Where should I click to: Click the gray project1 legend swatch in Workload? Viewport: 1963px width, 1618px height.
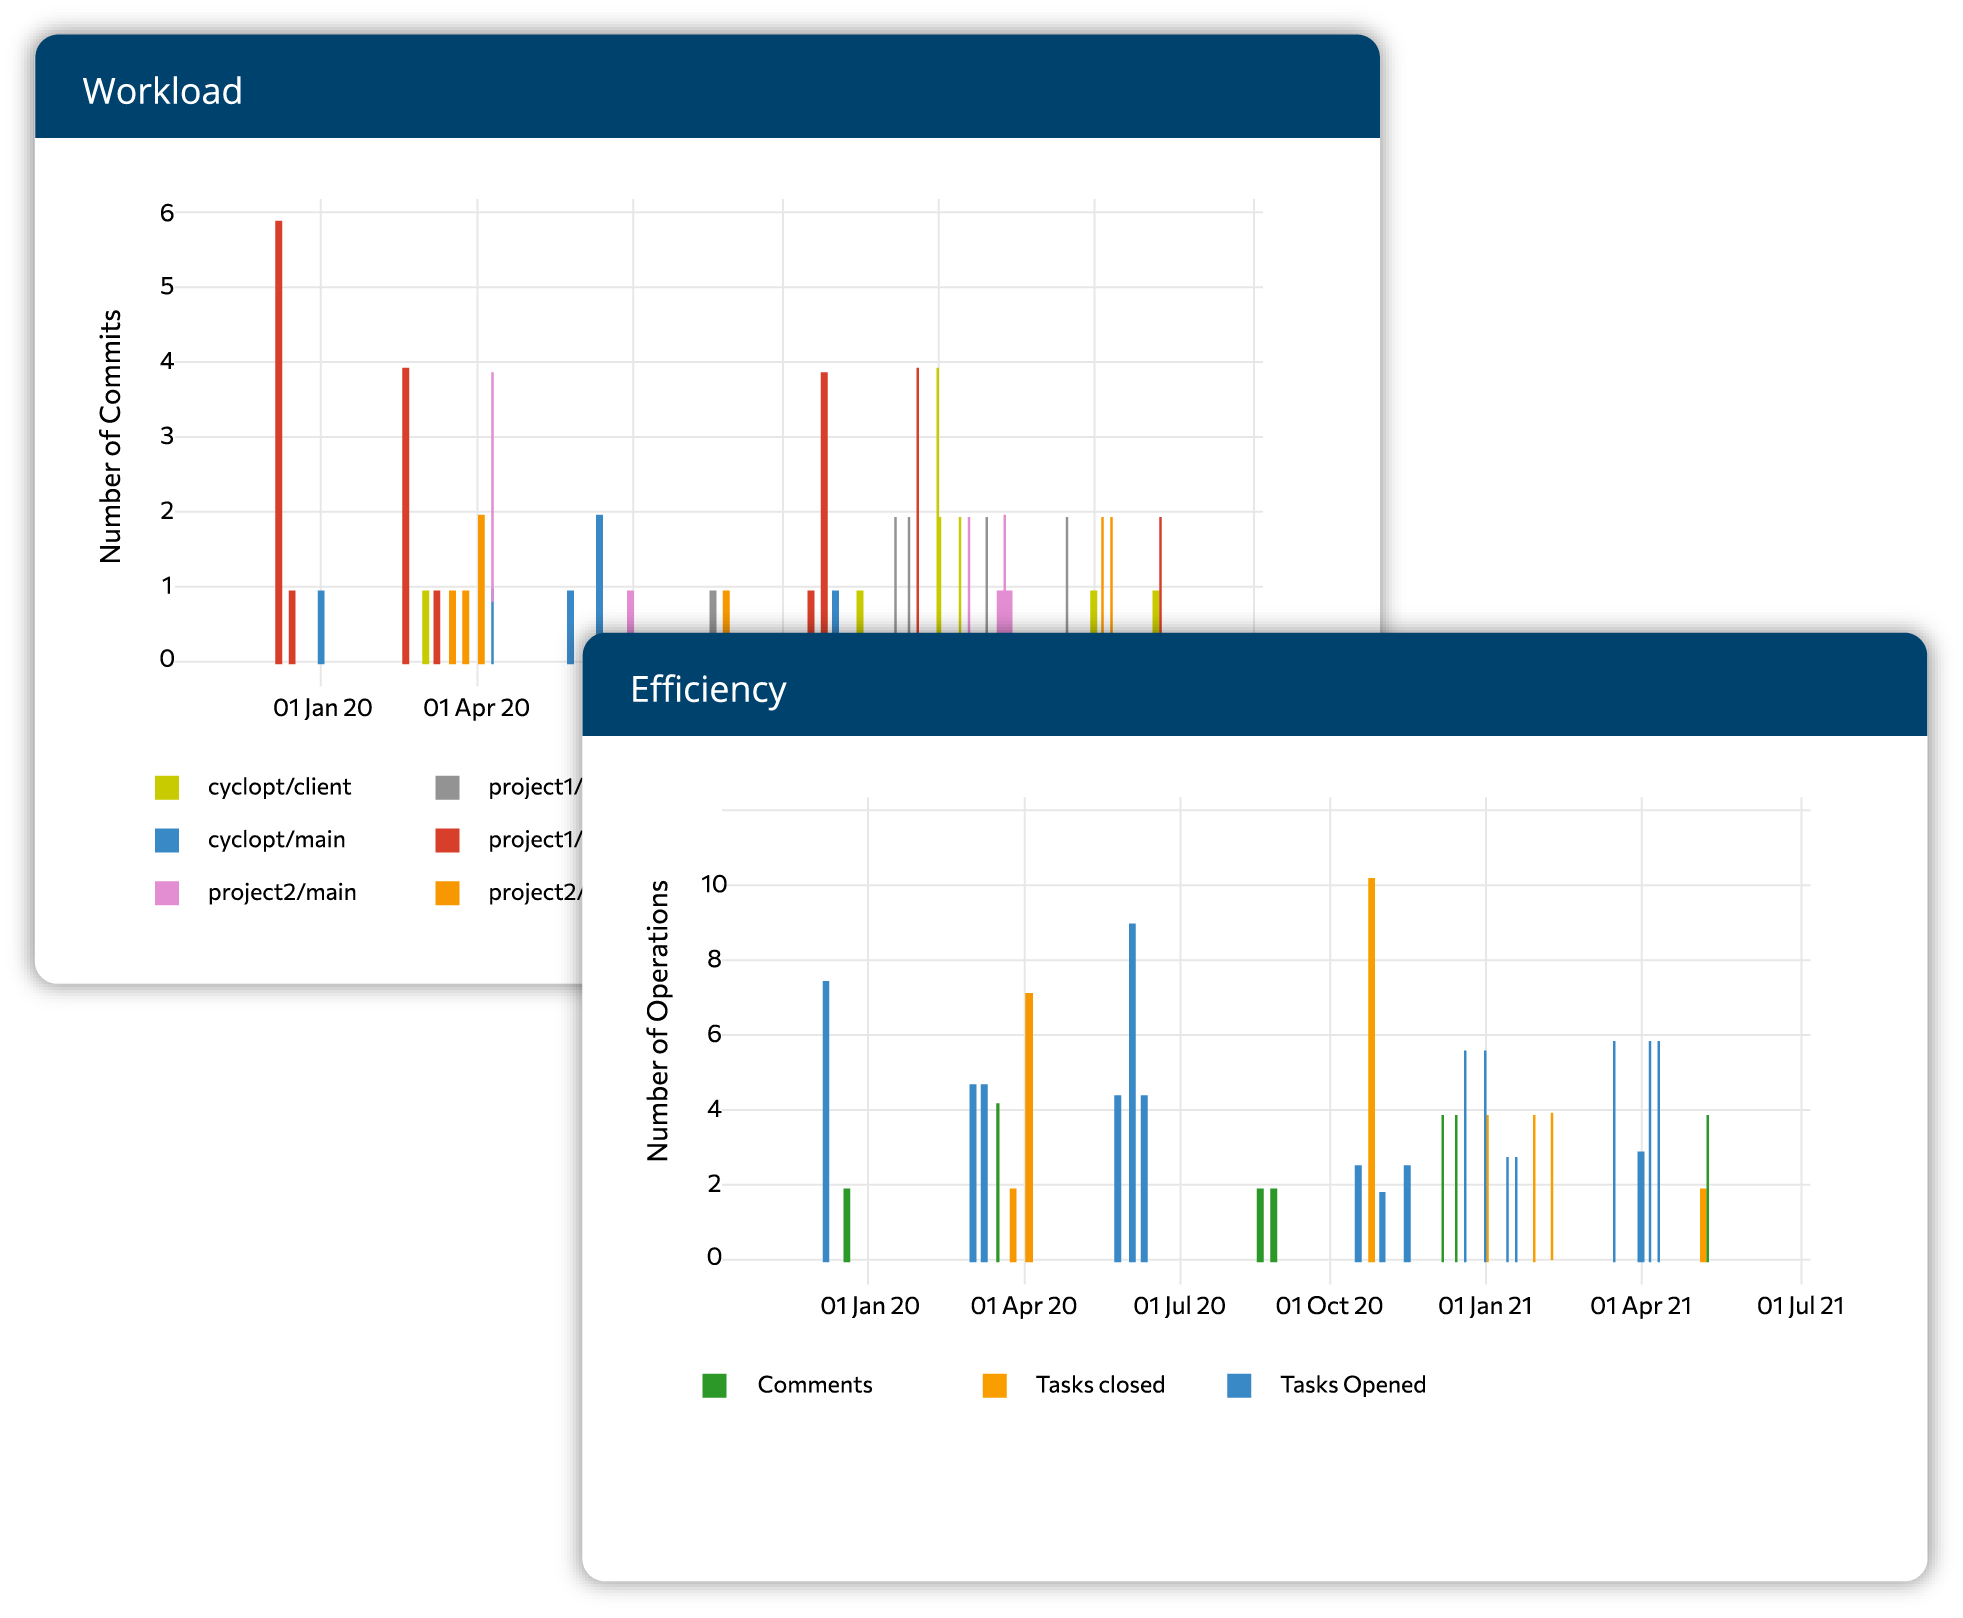pos(447,787)
